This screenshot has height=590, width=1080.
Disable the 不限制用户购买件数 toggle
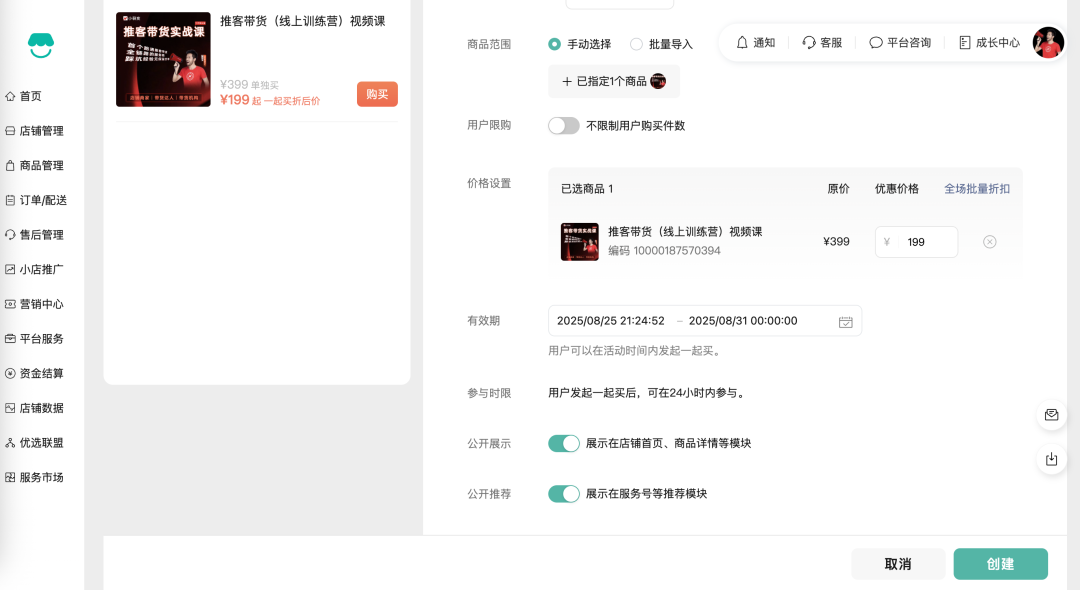tap(563, 126)
